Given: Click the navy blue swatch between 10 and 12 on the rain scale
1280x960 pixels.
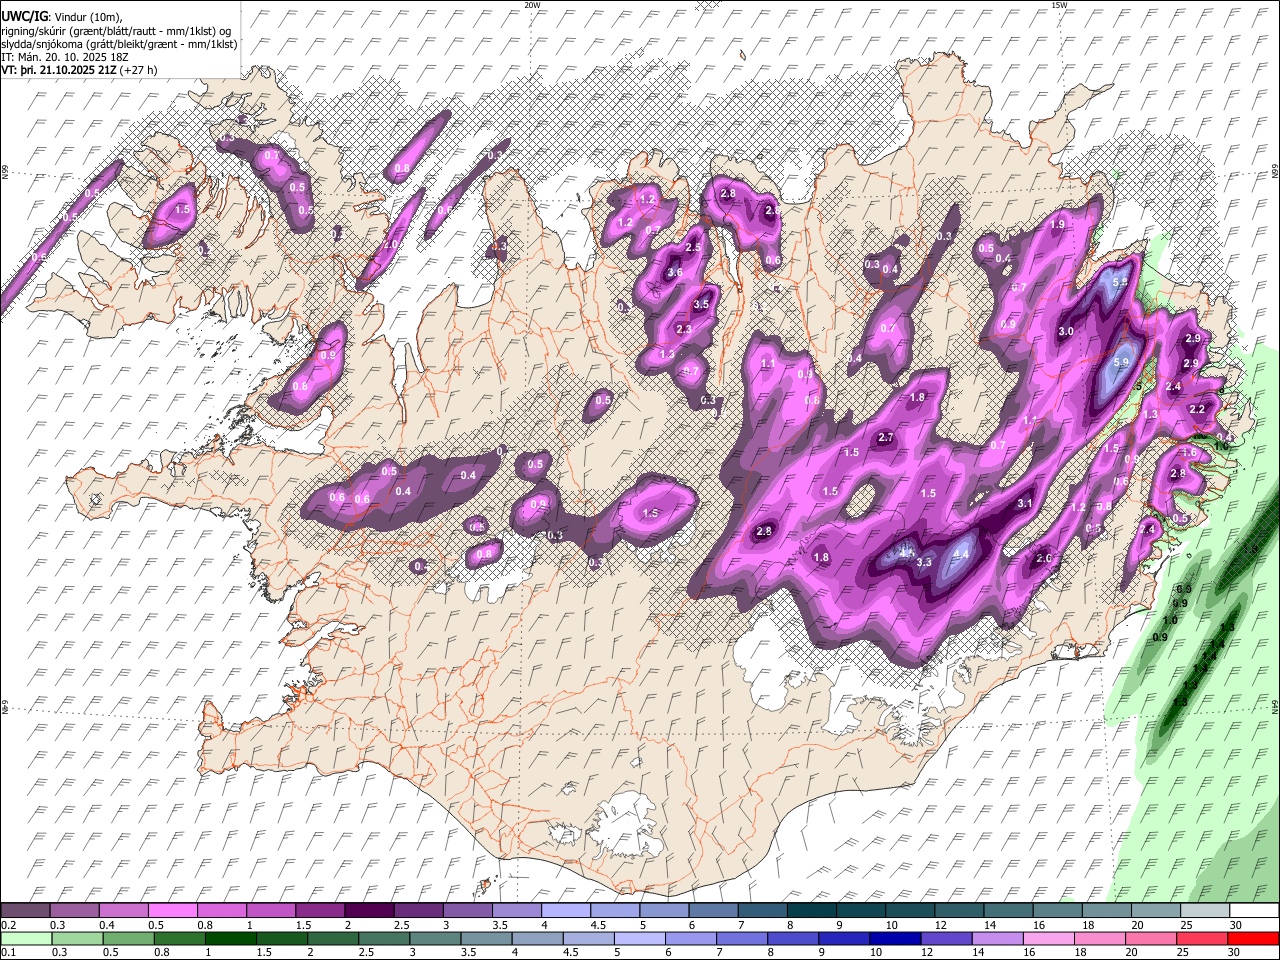Looking at the screenshot, I should tap(894, 938).
